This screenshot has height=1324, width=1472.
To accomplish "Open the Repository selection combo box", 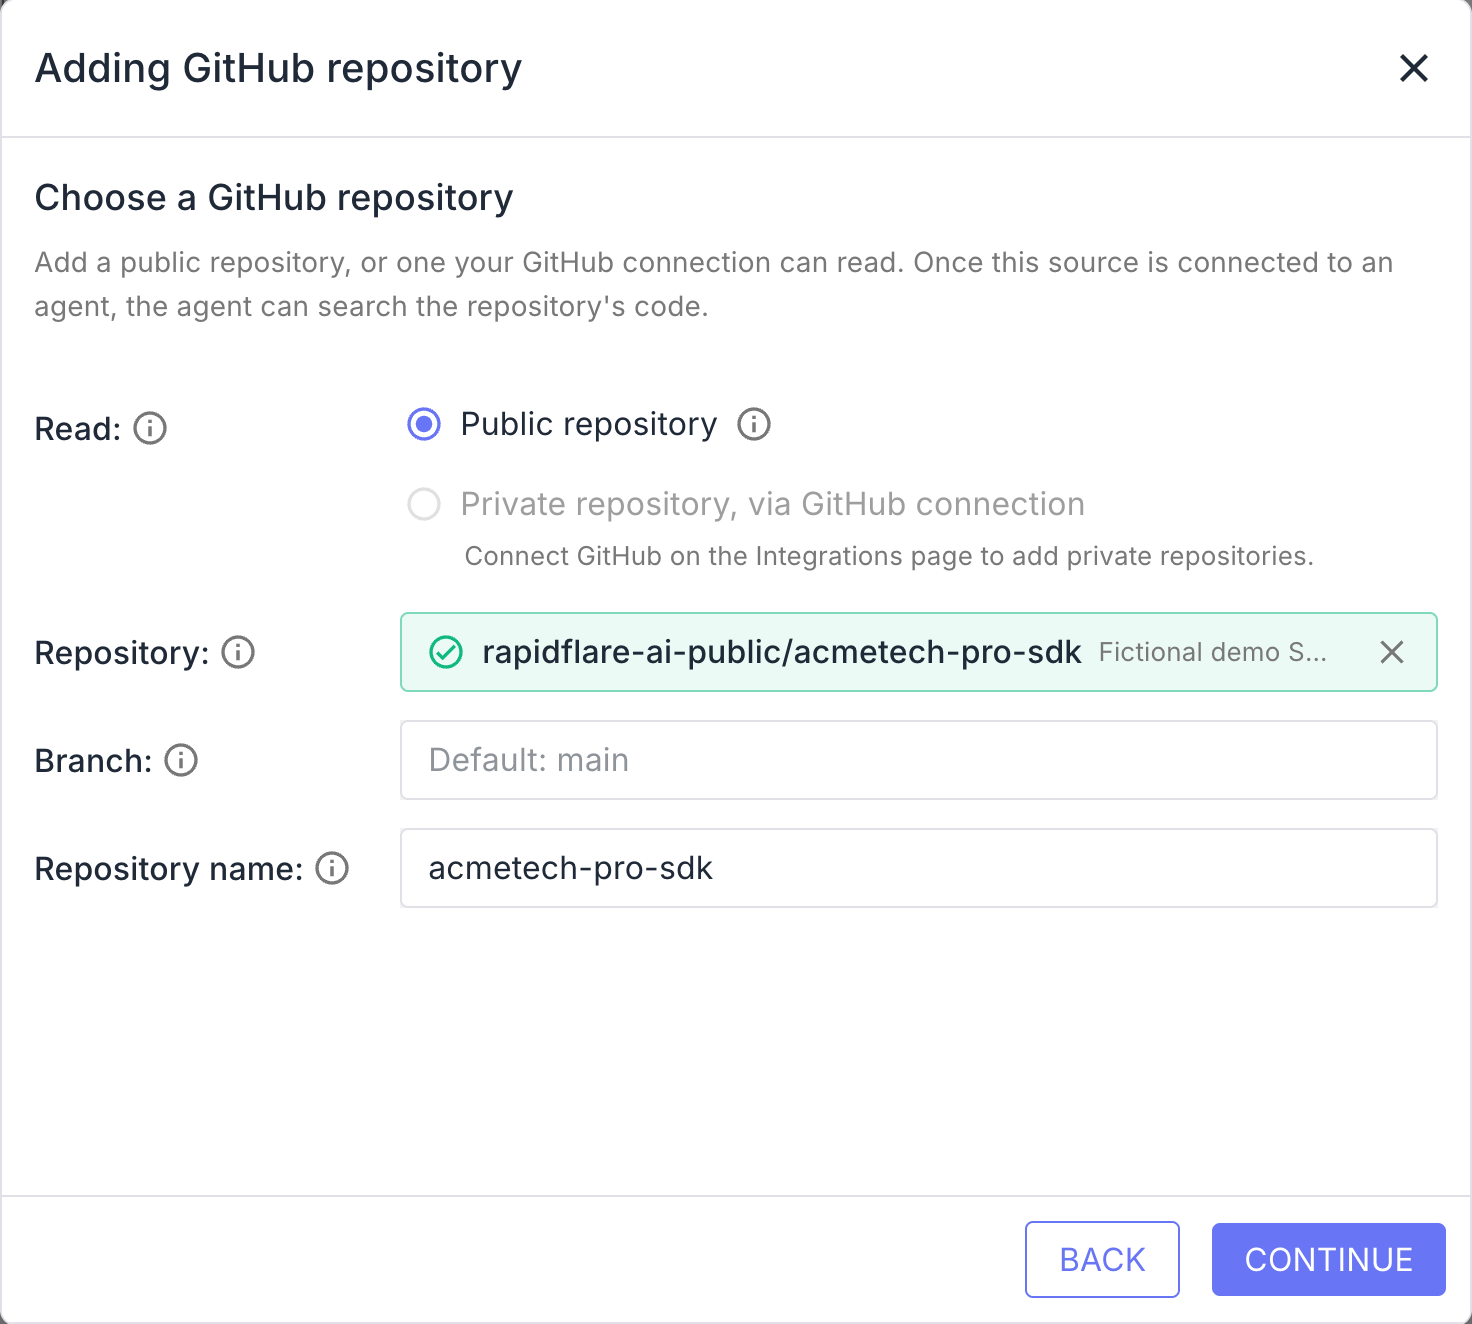I will (x=918, y=652).
